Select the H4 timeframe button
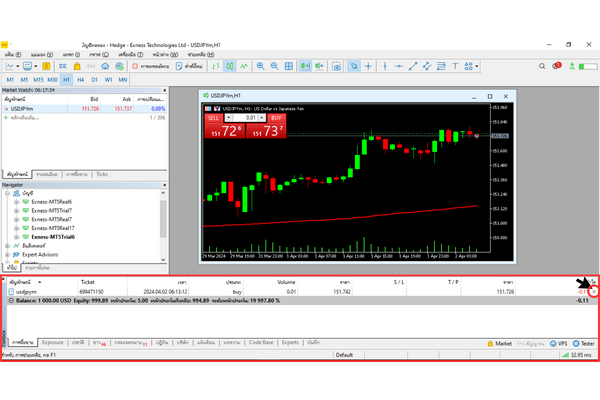 coord(81,78)
